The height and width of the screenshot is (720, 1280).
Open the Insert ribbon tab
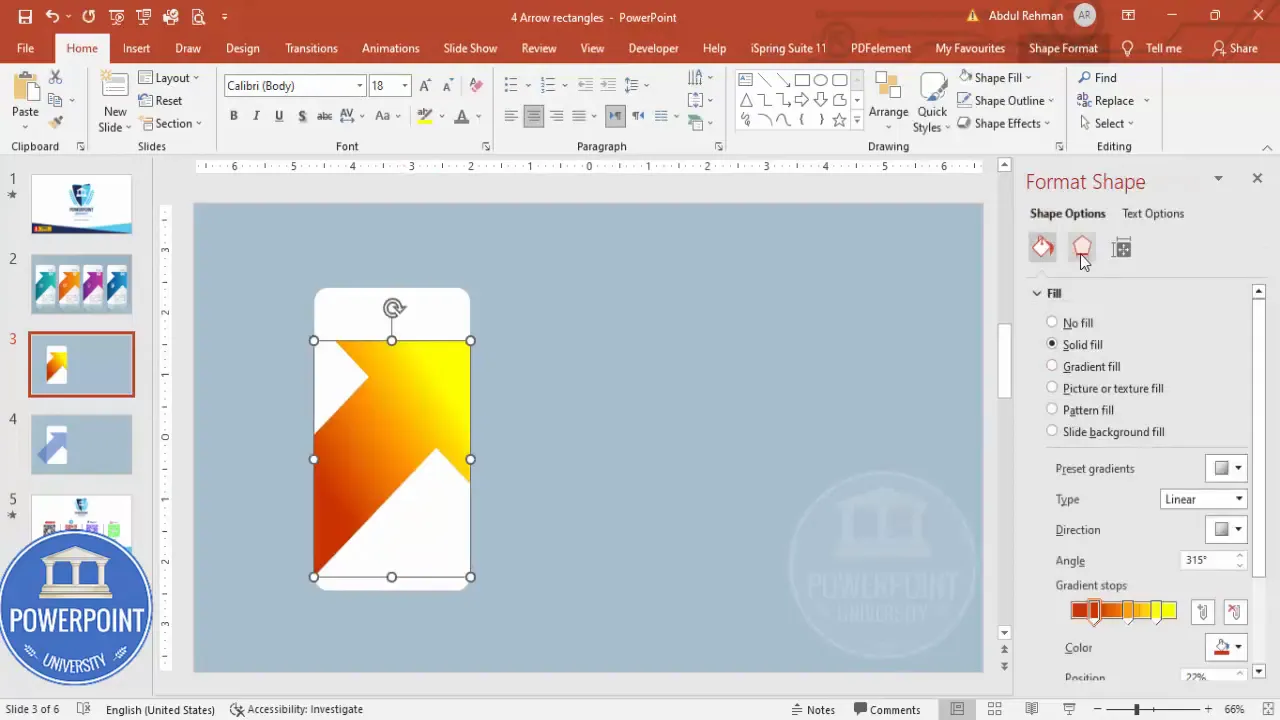point(136,48)
